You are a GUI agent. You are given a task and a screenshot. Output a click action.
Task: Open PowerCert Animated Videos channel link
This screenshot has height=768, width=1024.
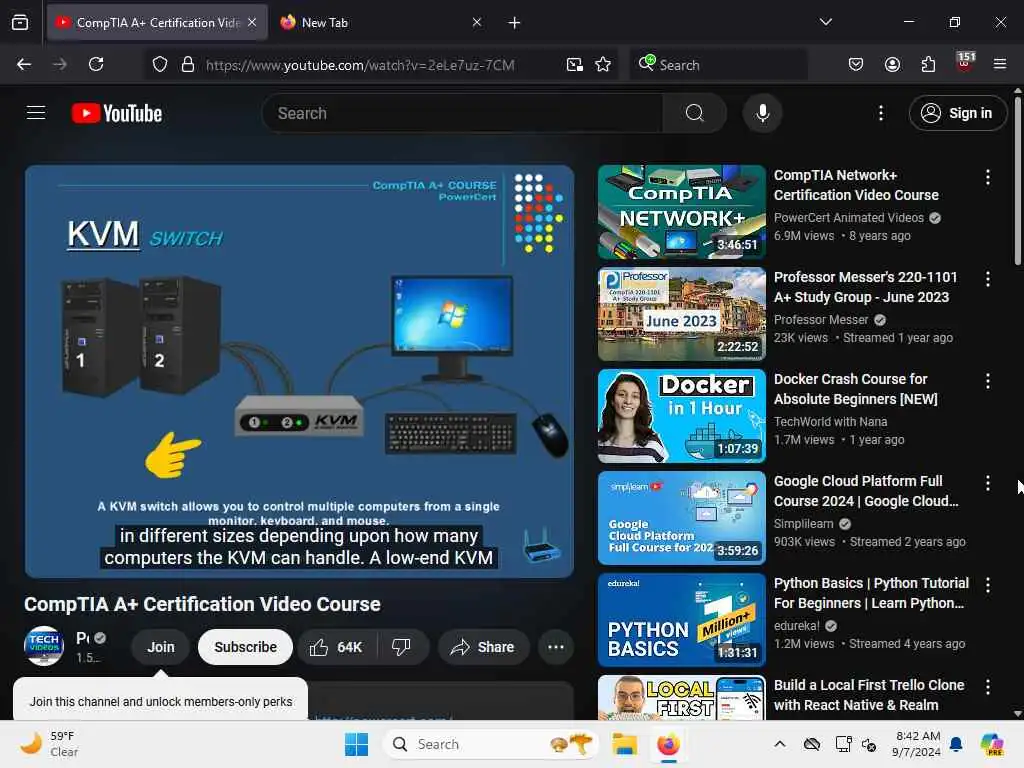pyautogui.click(x=849, y=217)
